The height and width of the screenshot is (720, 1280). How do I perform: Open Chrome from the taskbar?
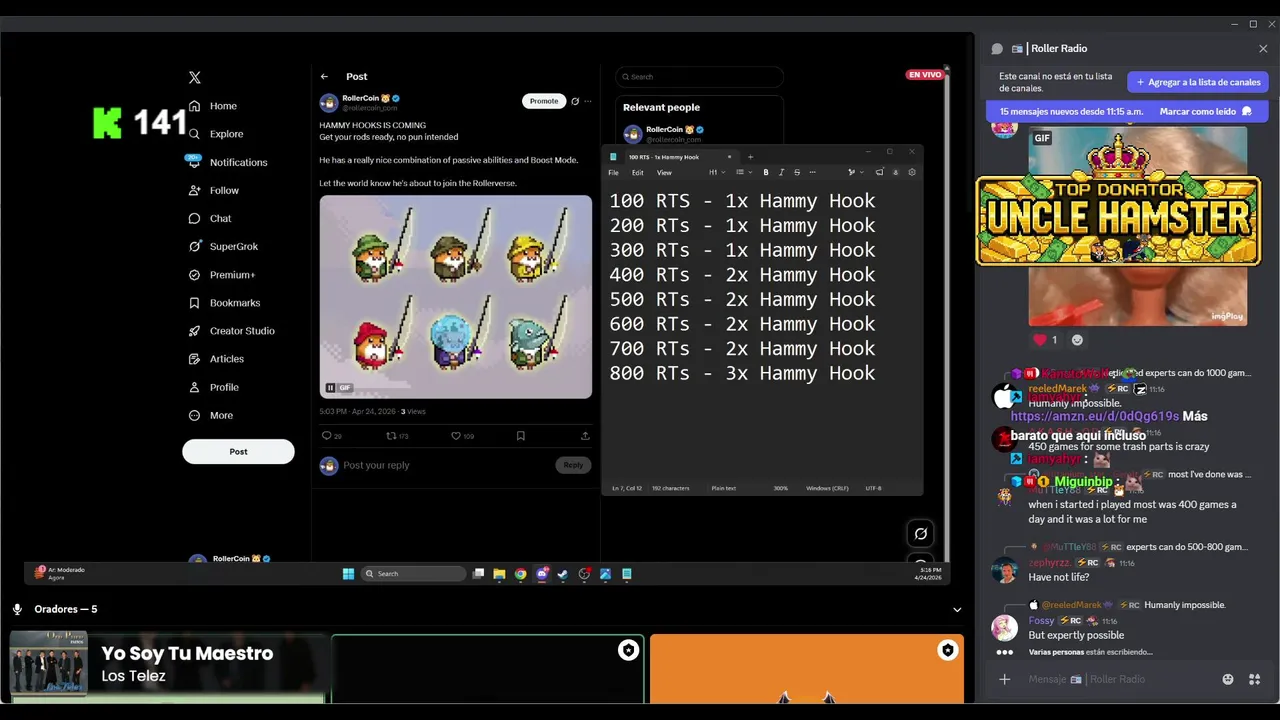tap(521, 574)
